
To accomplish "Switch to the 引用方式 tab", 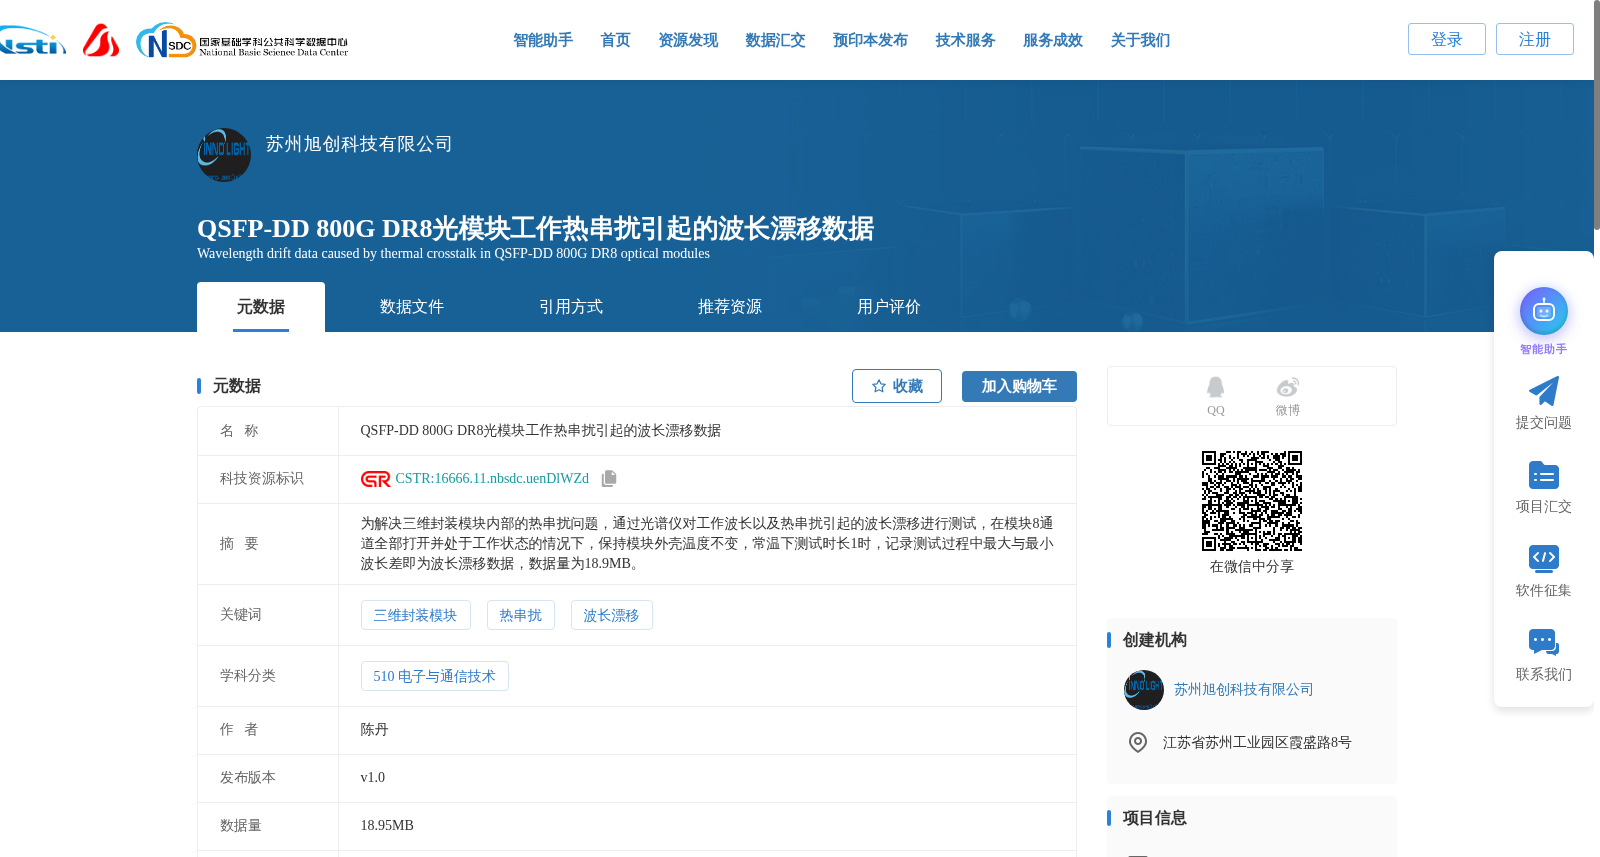I will [x=571, y=307].
